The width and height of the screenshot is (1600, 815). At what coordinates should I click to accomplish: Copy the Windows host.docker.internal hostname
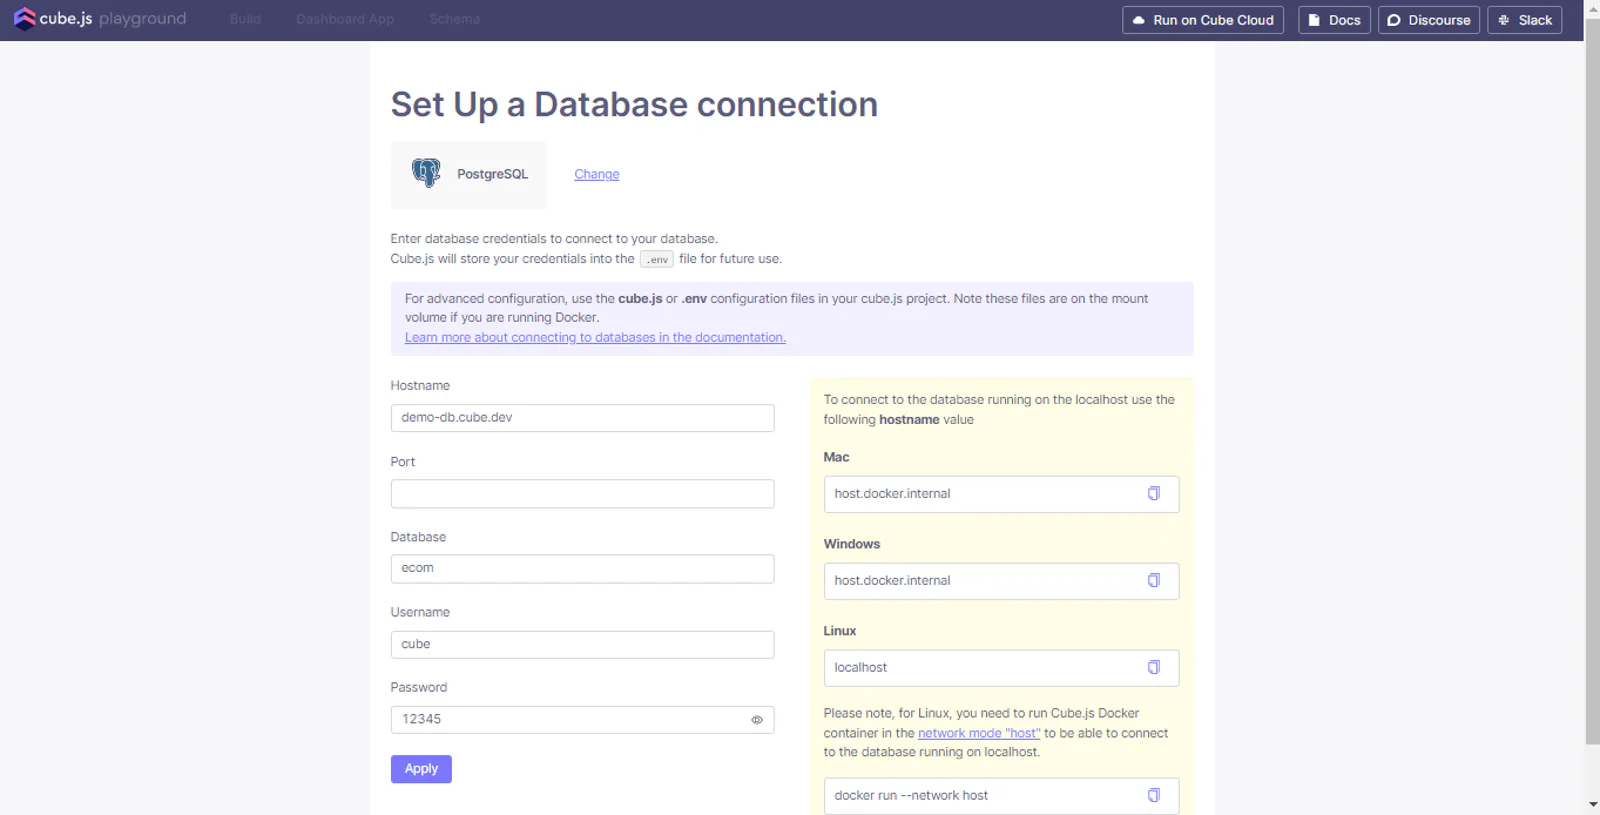click(x=1153, y=581)
